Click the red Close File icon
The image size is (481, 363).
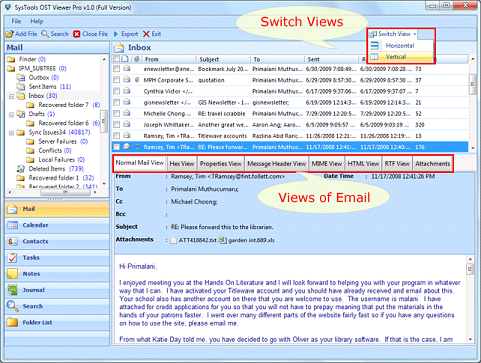click(77, 34)
